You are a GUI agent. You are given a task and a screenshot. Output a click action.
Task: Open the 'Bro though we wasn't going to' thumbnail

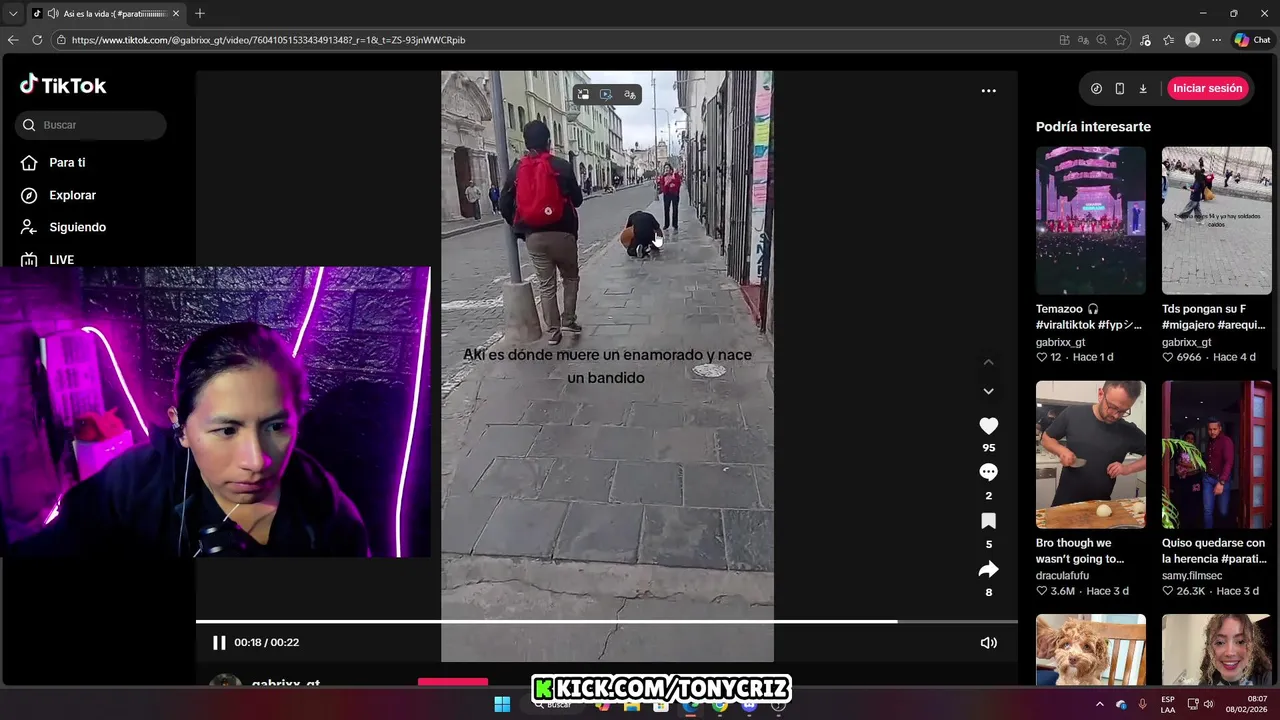(x=1090, y=454)
